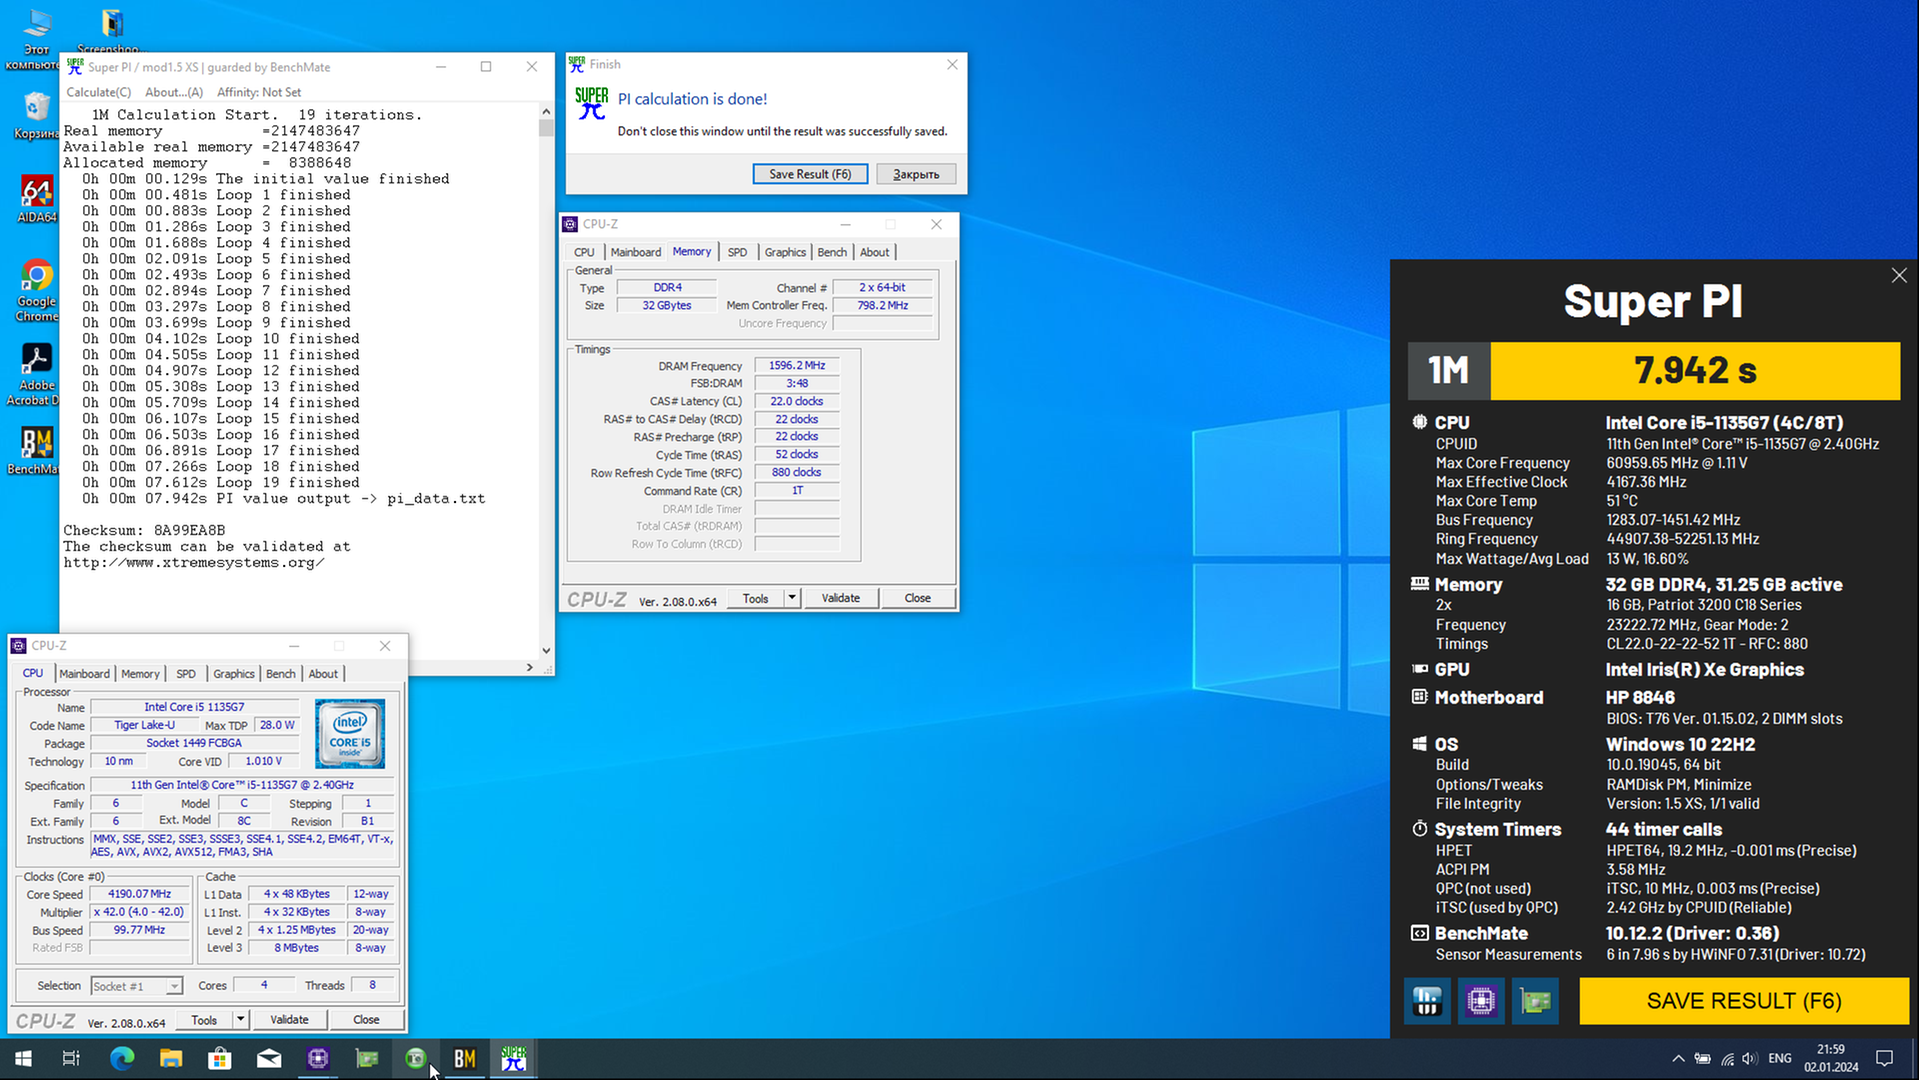Open network status in system tray
Image resolution: width=1919 pixels, height=1080 pixels.
pyautogui.click(x=1727, y=1058)
